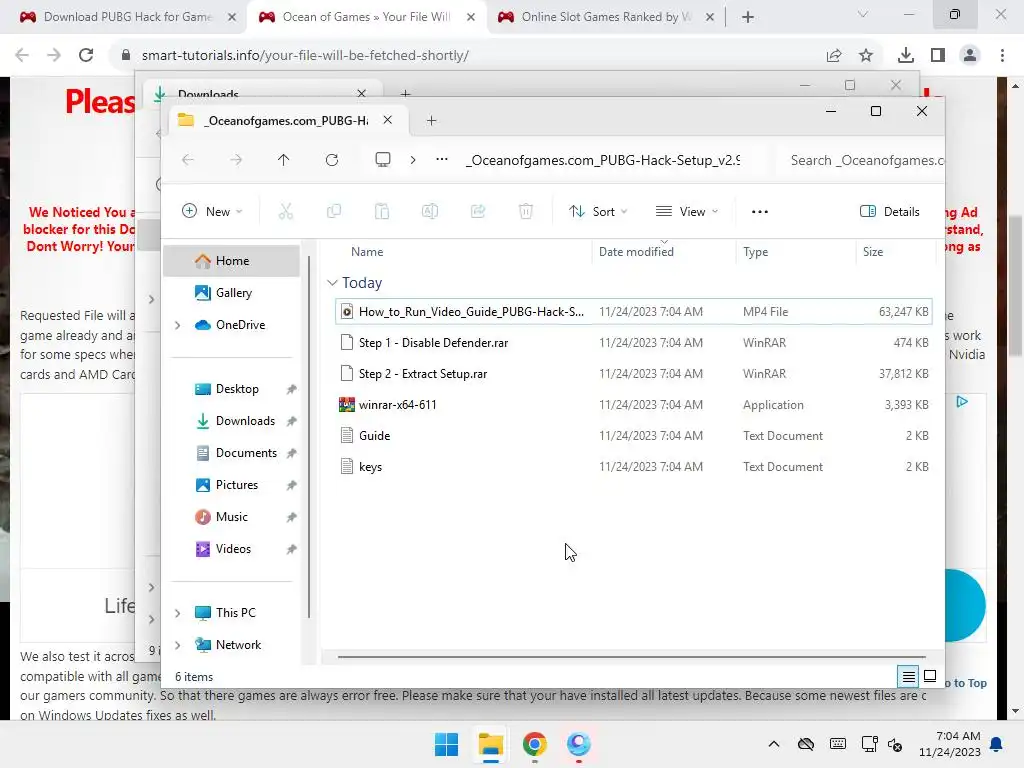Expand the Network tree node

178,645
